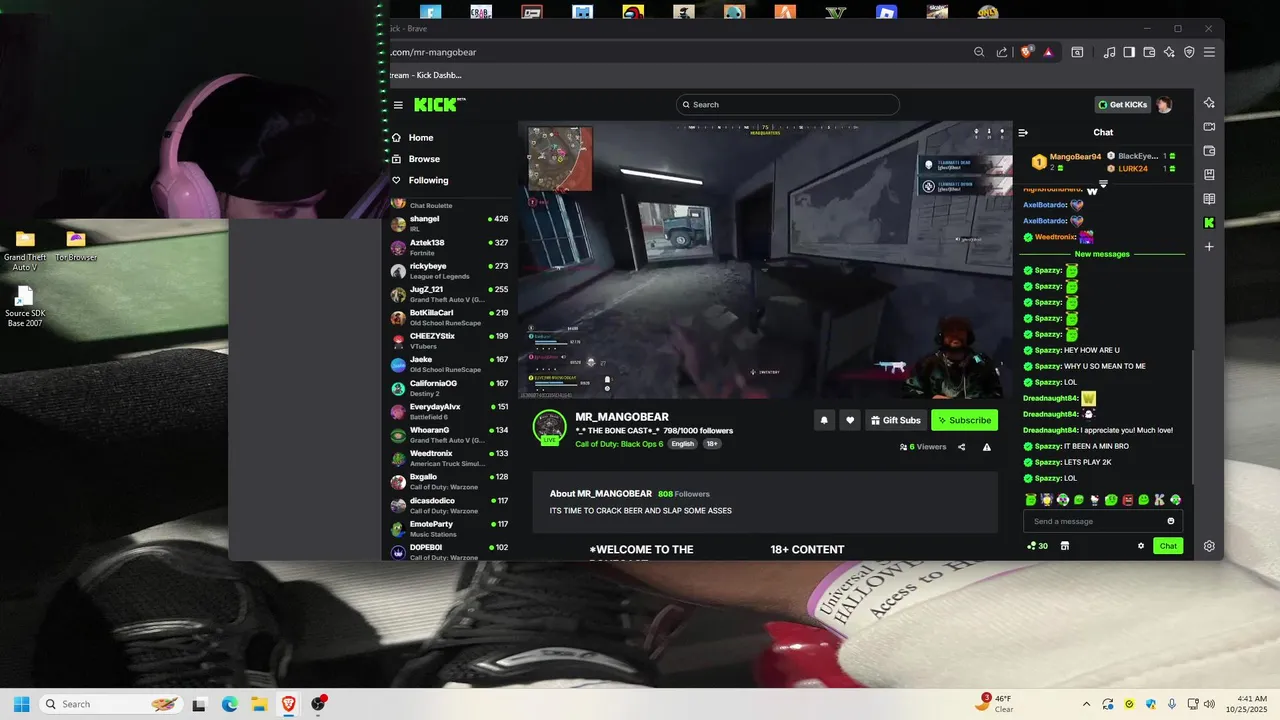Screen dimensions: 1280x720
Task: Open the Tor Browser desktop shortcut
Action: (x=76, y=246)
